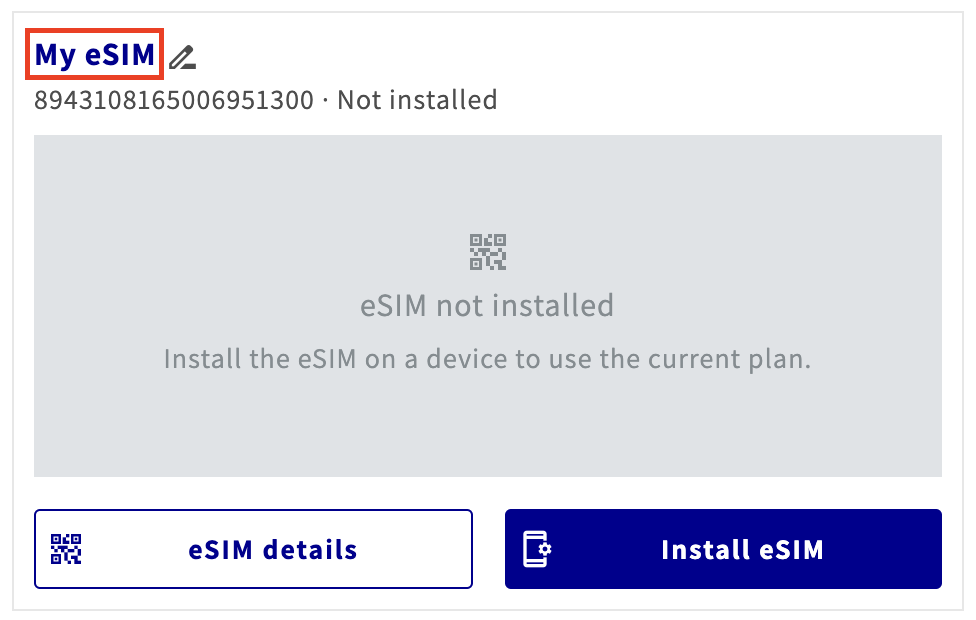This screenshot has height=620, width=976.
Task: Click the eSIM not installed message
Action: click(x=486, y=305)
